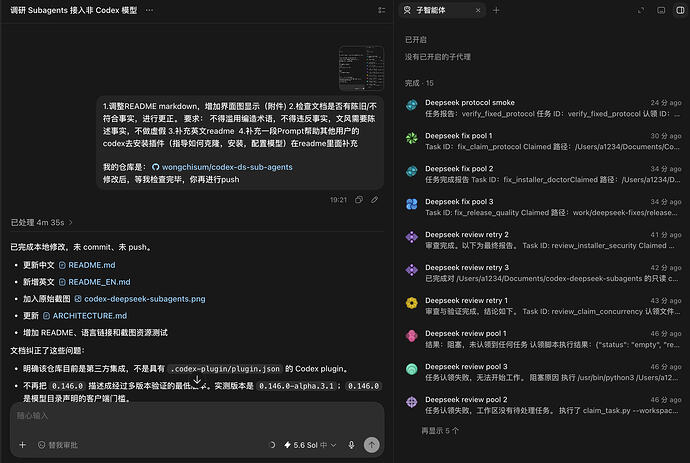Screen dimensions: 690x463
Task: Close the 子智能体 tab
Action: point(478,10)
